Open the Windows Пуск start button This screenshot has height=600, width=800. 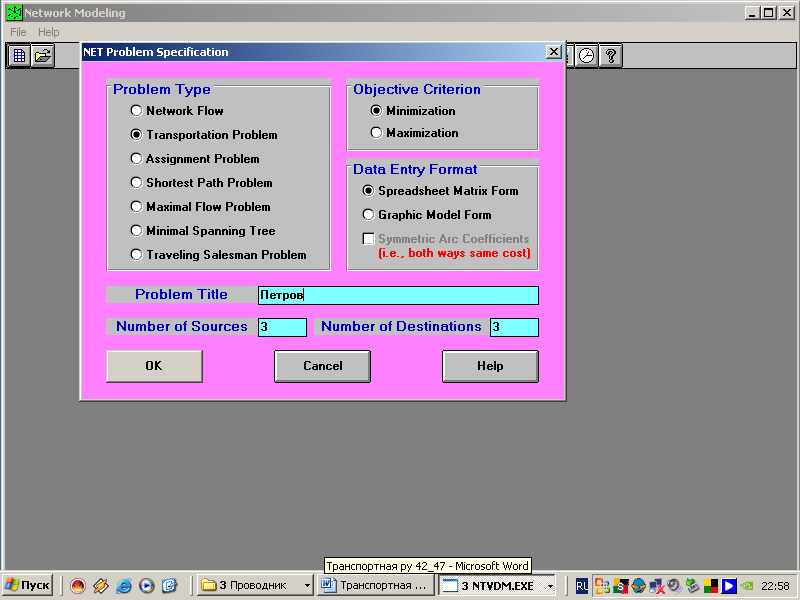point(28,585)
